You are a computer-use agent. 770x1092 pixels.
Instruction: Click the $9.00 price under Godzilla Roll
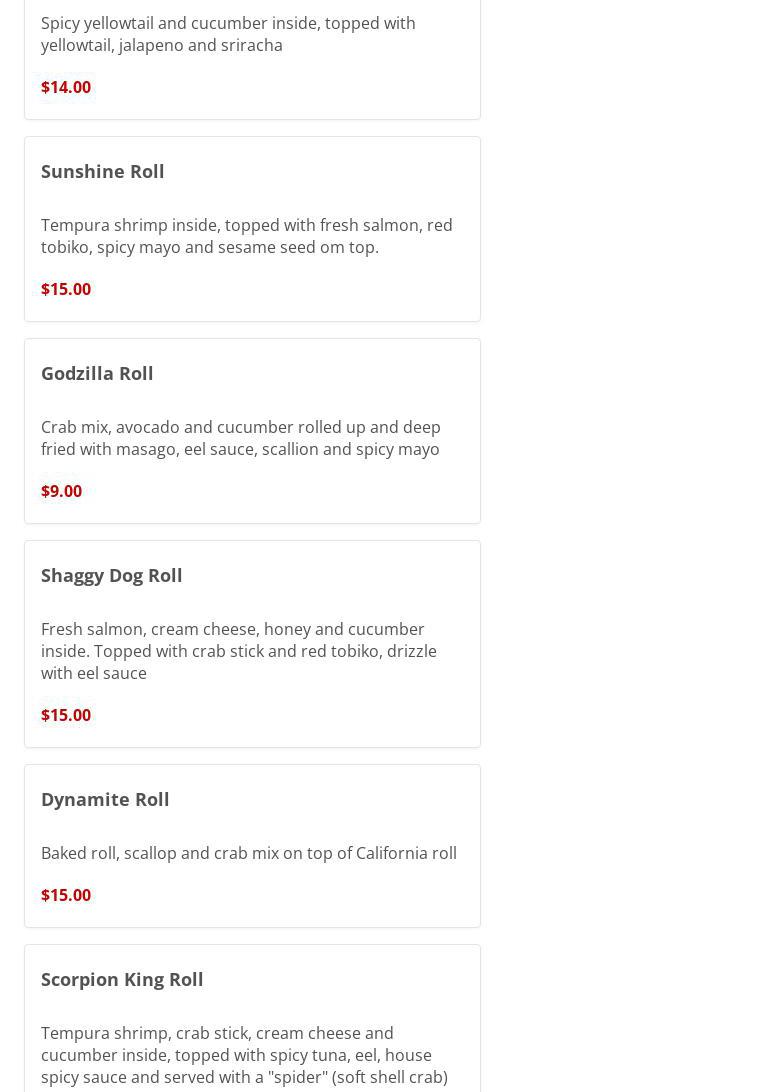(61, 491)
